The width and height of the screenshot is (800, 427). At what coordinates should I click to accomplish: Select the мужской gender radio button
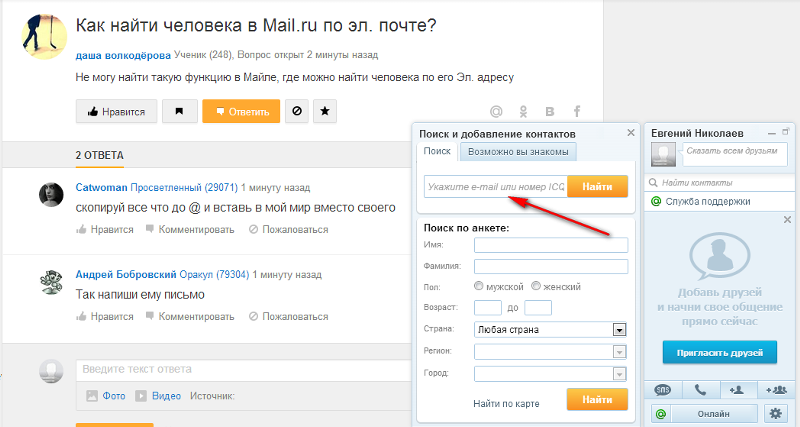point(479,286)
